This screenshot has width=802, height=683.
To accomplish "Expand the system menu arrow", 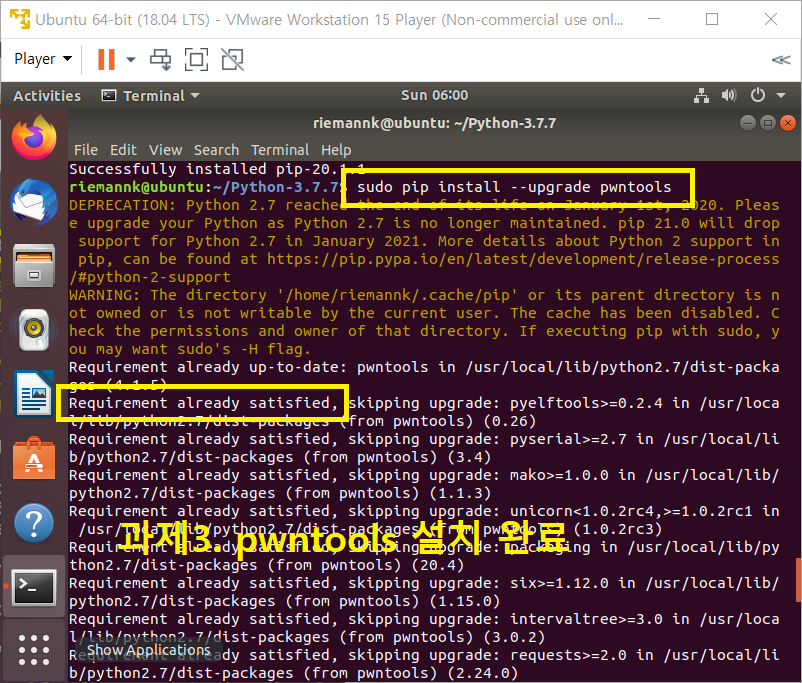I will point(781,95).
